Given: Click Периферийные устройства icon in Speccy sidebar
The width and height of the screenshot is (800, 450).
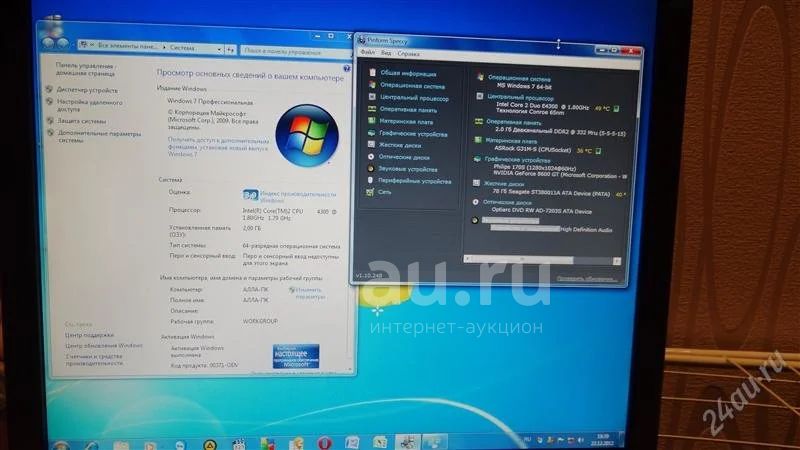Looking at the screenshot, I should tap(370, 180).
